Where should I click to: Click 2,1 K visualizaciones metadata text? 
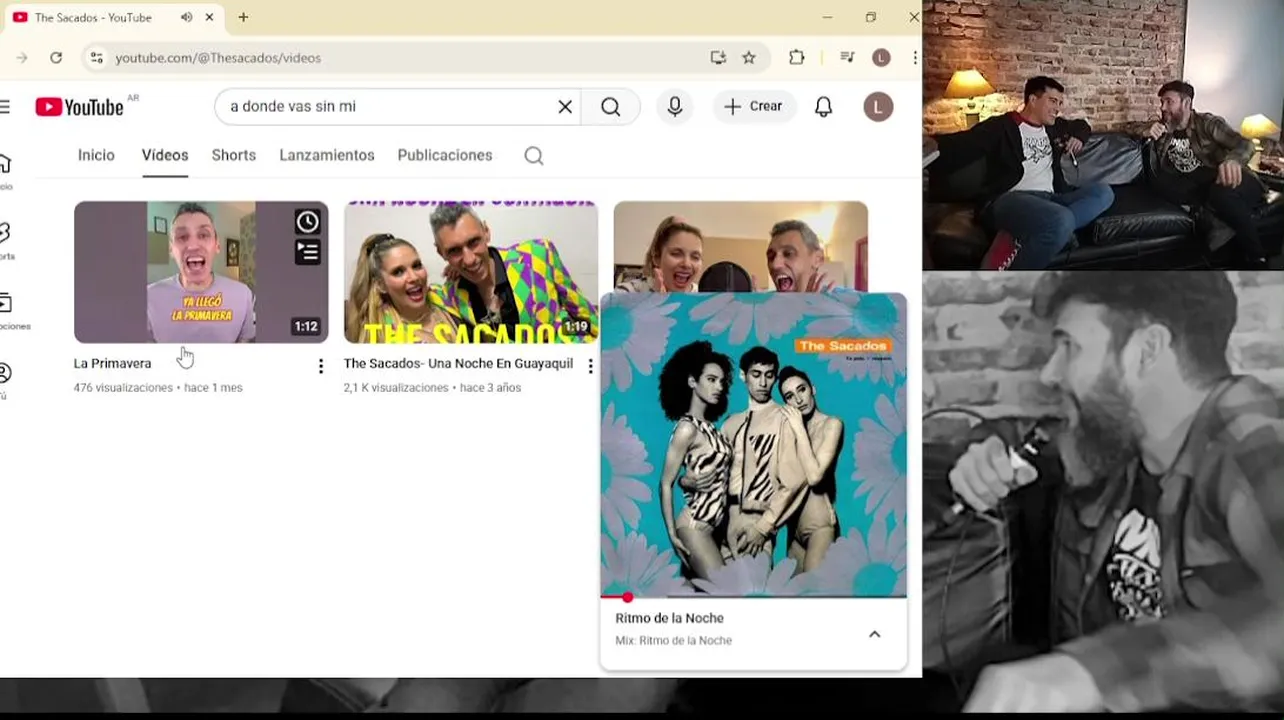click(x=396, y=388)
